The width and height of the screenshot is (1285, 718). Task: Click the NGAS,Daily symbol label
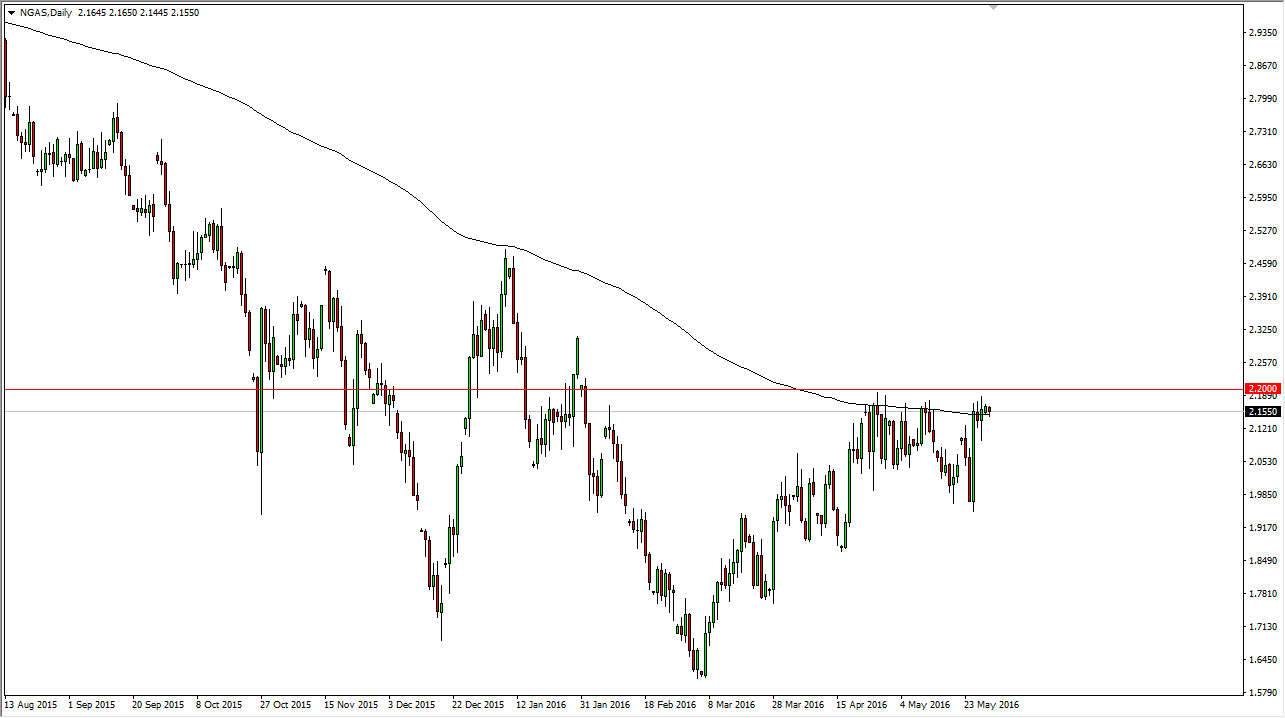click(x=46, y=13)
